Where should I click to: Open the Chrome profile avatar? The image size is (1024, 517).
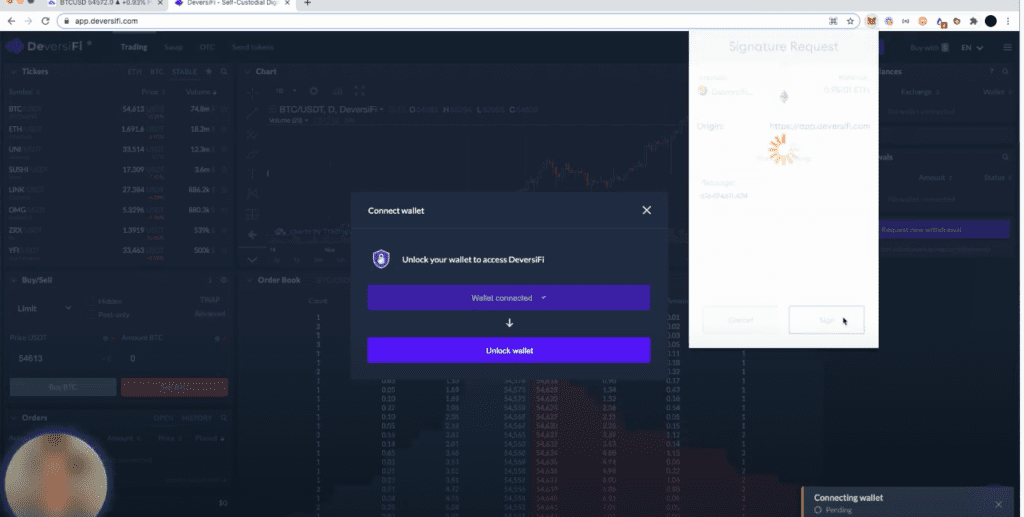tap(991, 21)
